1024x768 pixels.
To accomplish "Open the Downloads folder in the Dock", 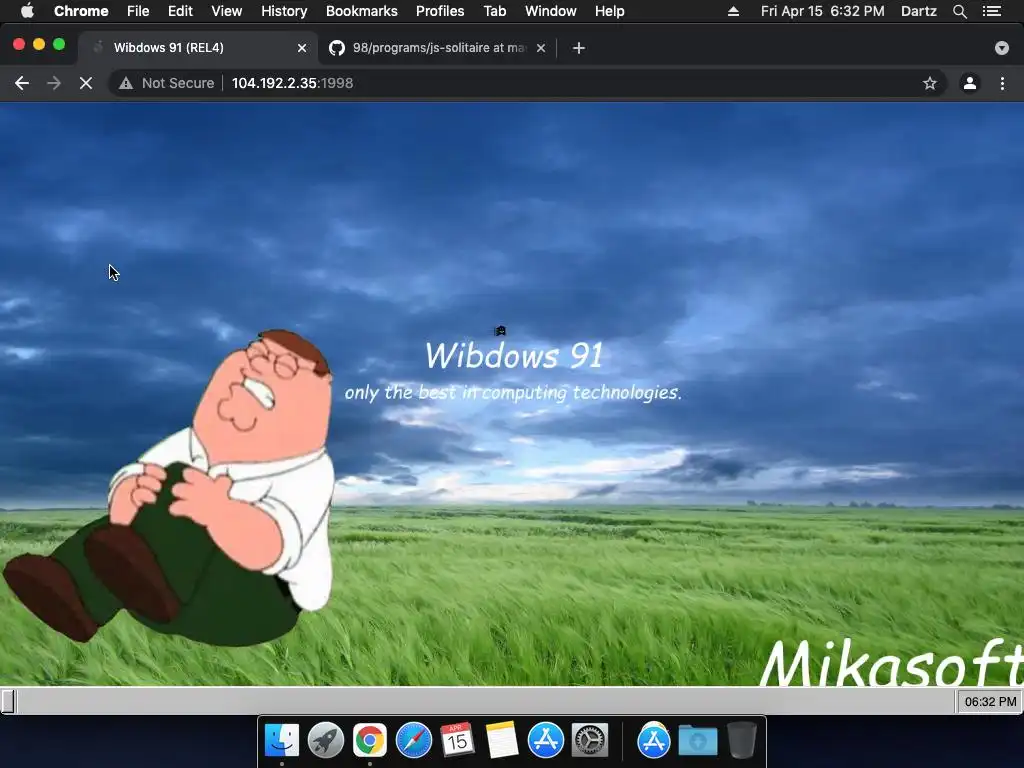I will 697,740.
